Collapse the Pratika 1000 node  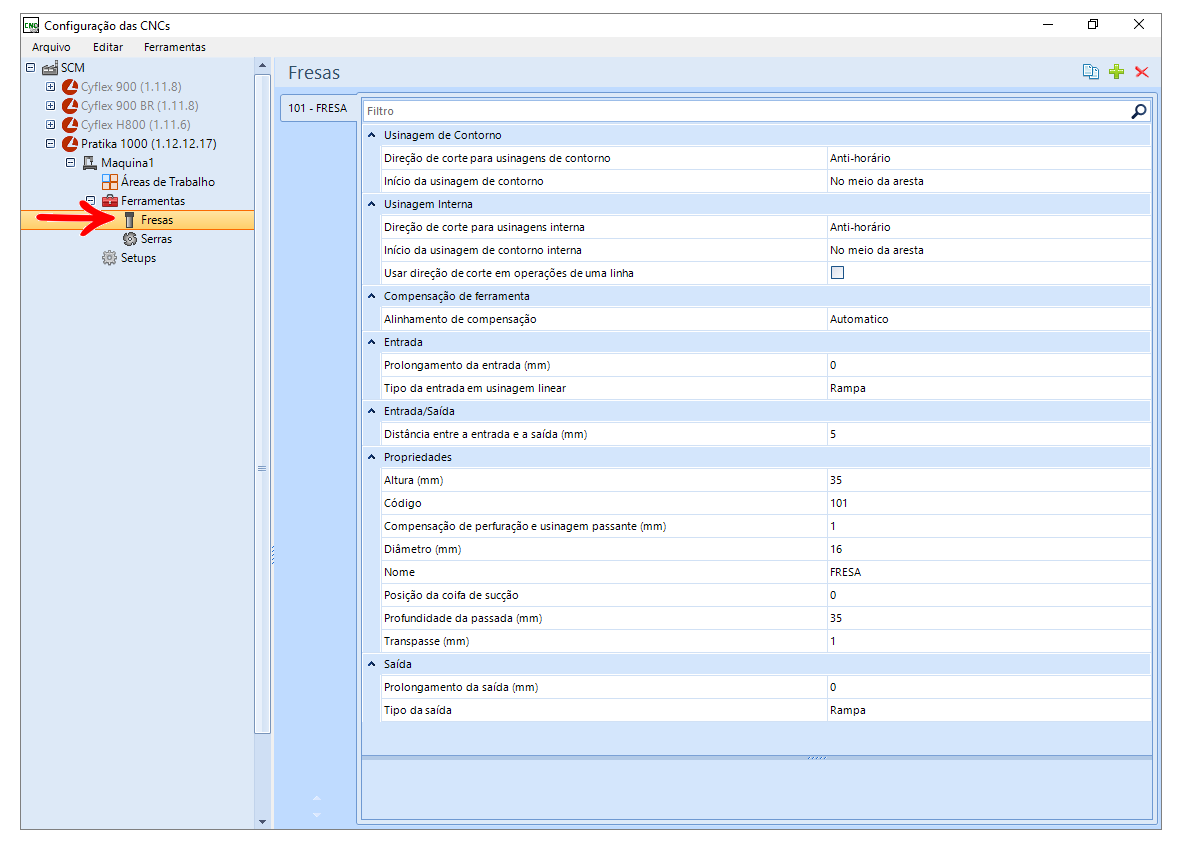click(50, 143)
